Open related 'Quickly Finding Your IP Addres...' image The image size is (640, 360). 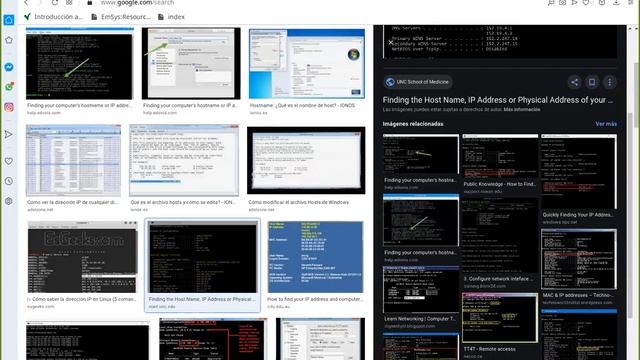(x=579, y=172)
